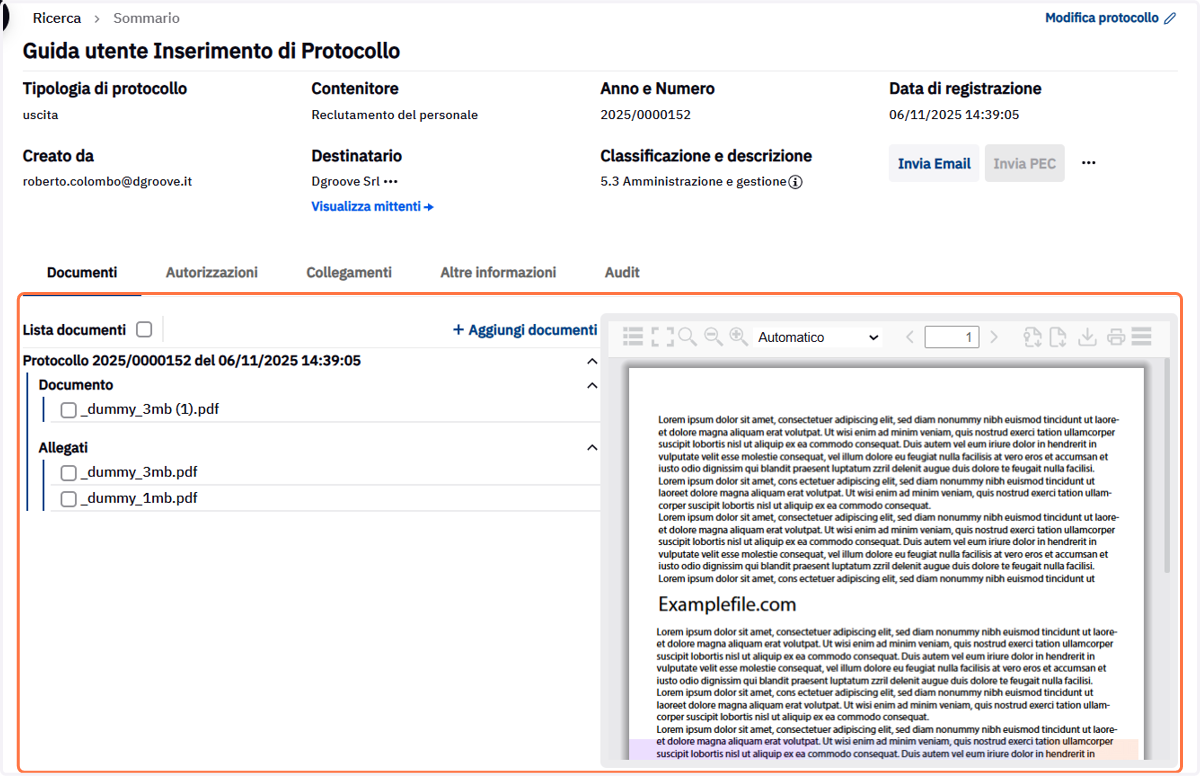Zoom in the PDF preview
The height and width of the screenshot is (776, 1200).
[x=738, y=337]
